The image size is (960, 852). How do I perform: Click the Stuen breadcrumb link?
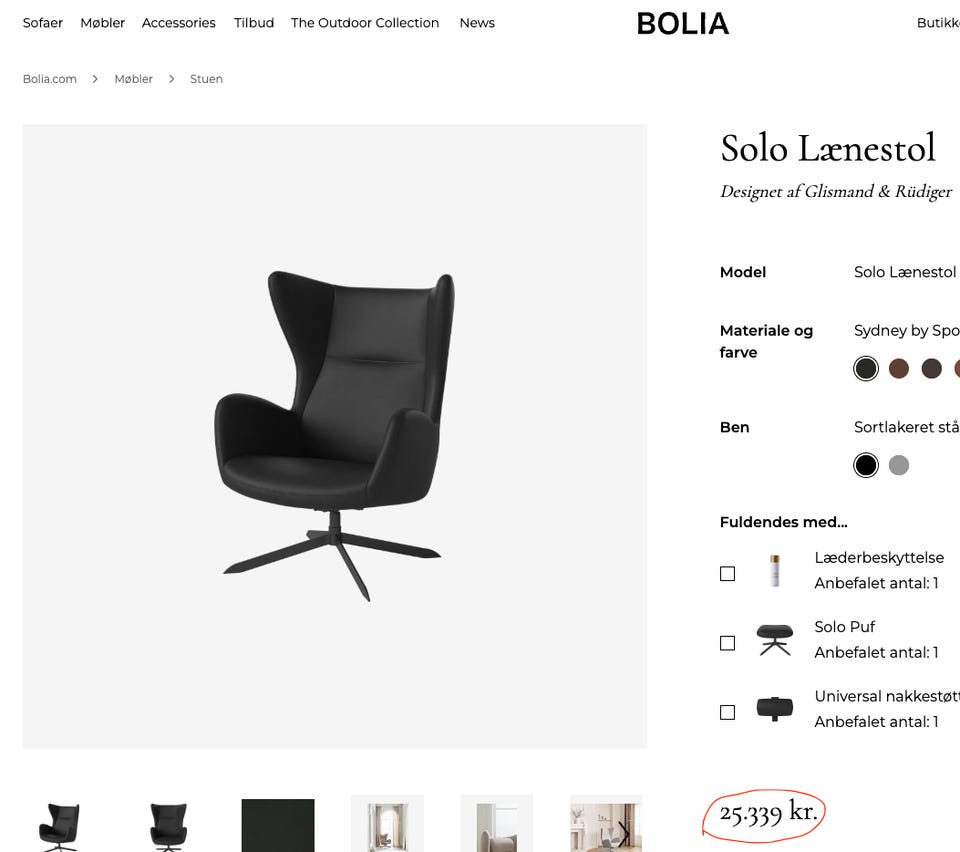[206, 78]
